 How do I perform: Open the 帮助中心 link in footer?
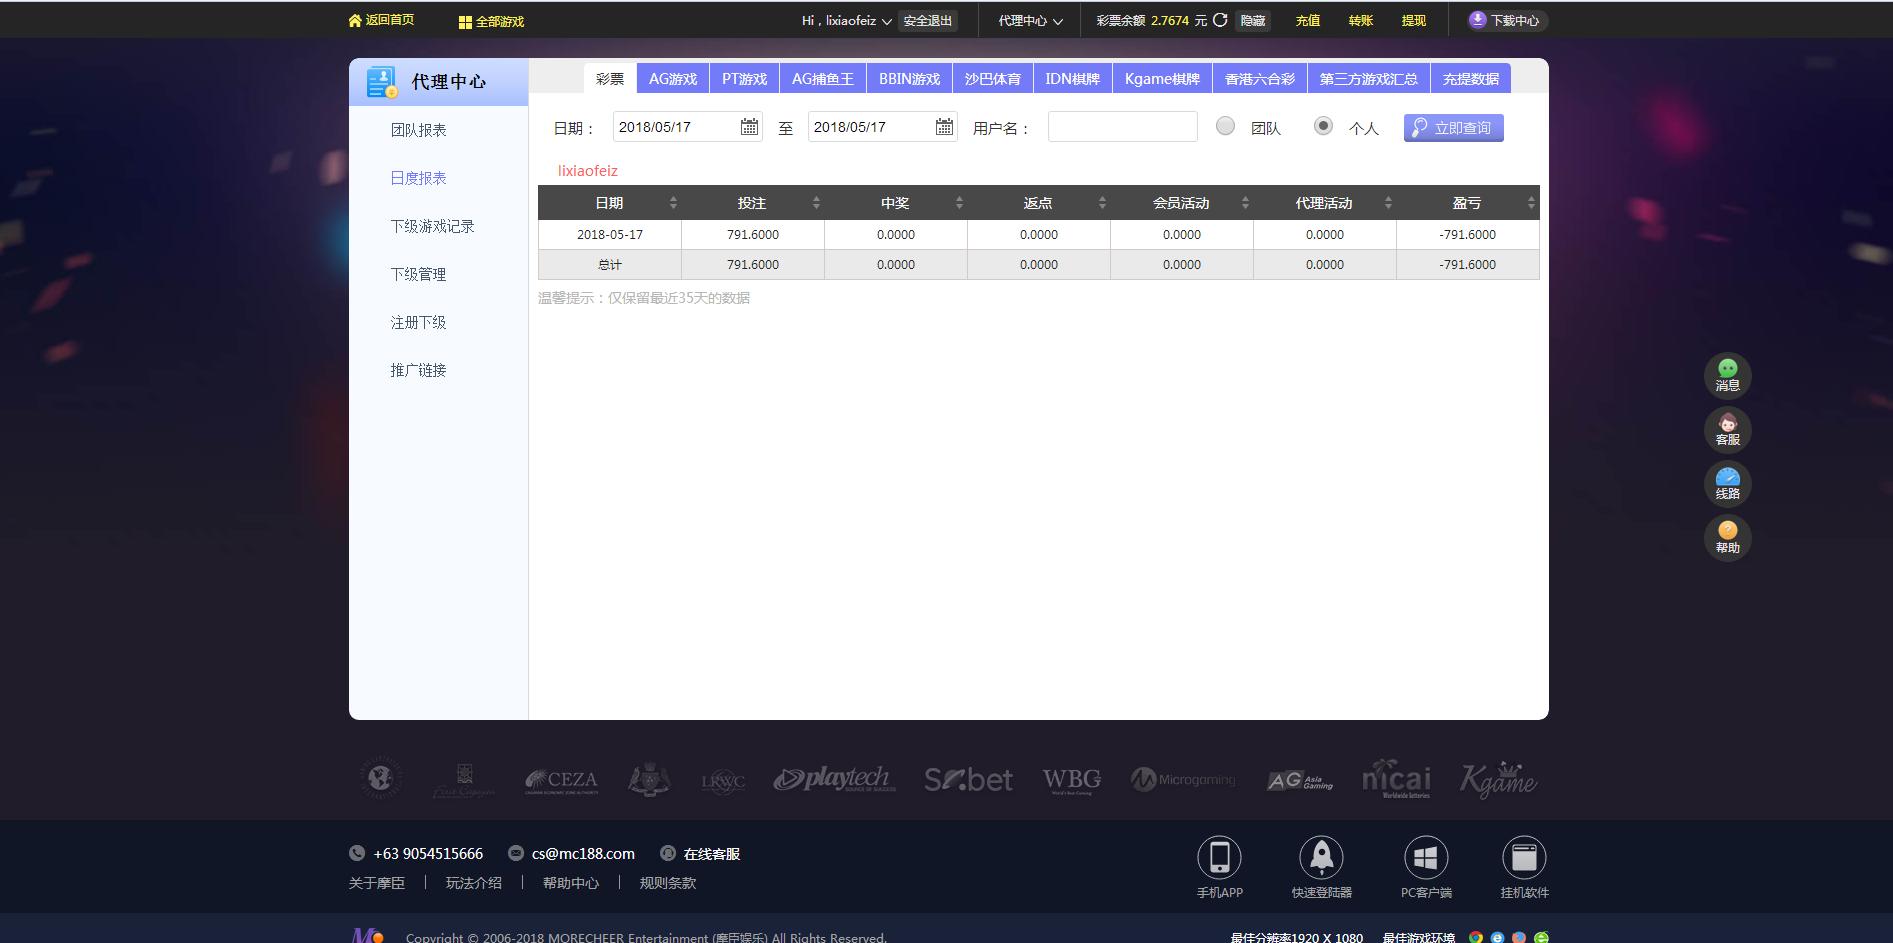[x=571, y=883]
